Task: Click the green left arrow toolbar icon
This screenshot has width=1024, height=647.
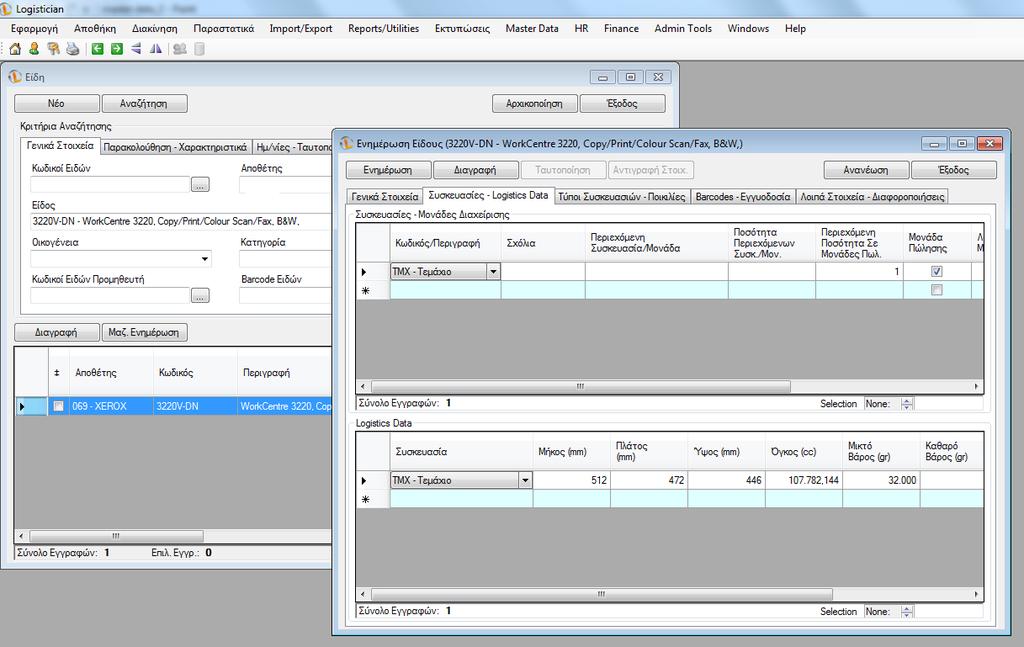Action: 97,49
